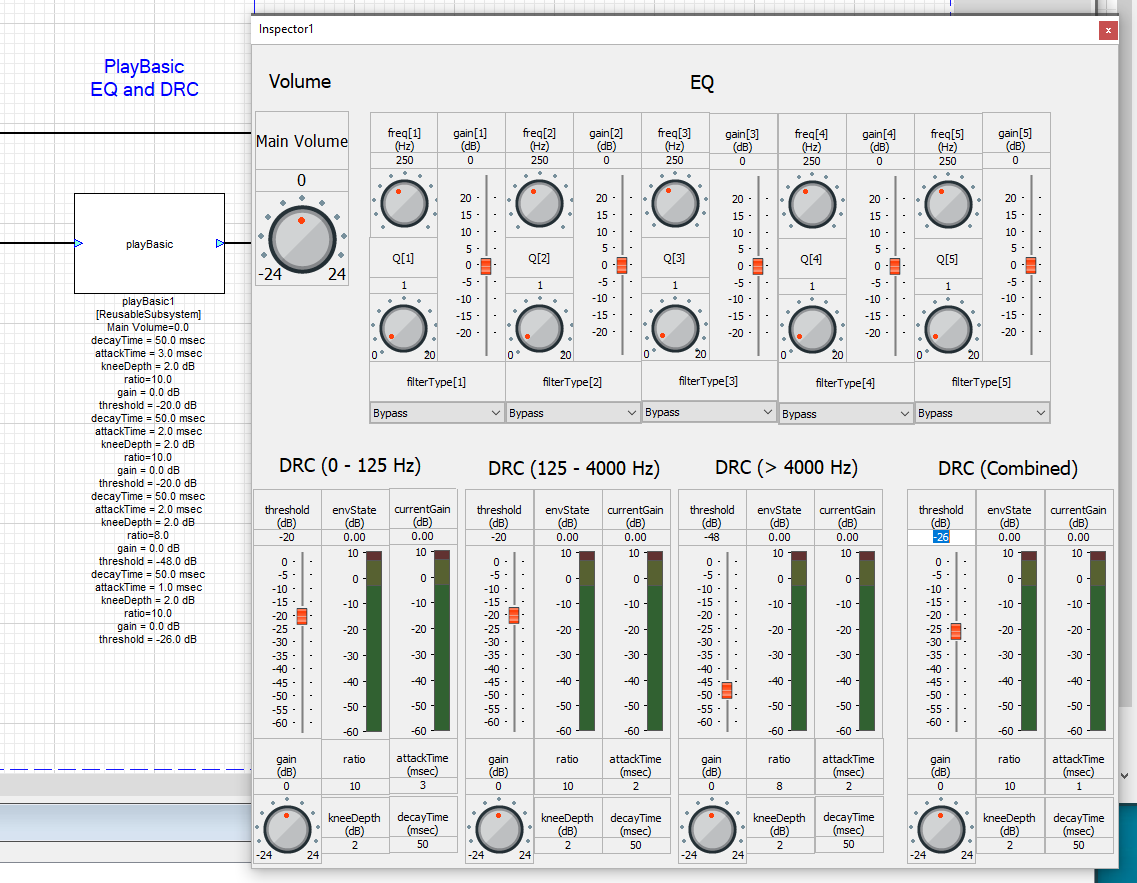Select the DRC (Combined) threshold value field
Screen dimensions: 1137x883
click(x=940, y=537)
